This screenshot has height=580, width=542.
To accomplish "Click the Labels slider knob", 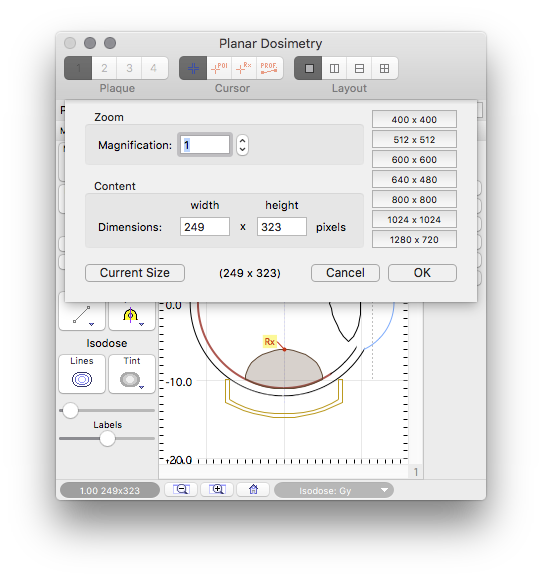I will click(x=107, y=439).
